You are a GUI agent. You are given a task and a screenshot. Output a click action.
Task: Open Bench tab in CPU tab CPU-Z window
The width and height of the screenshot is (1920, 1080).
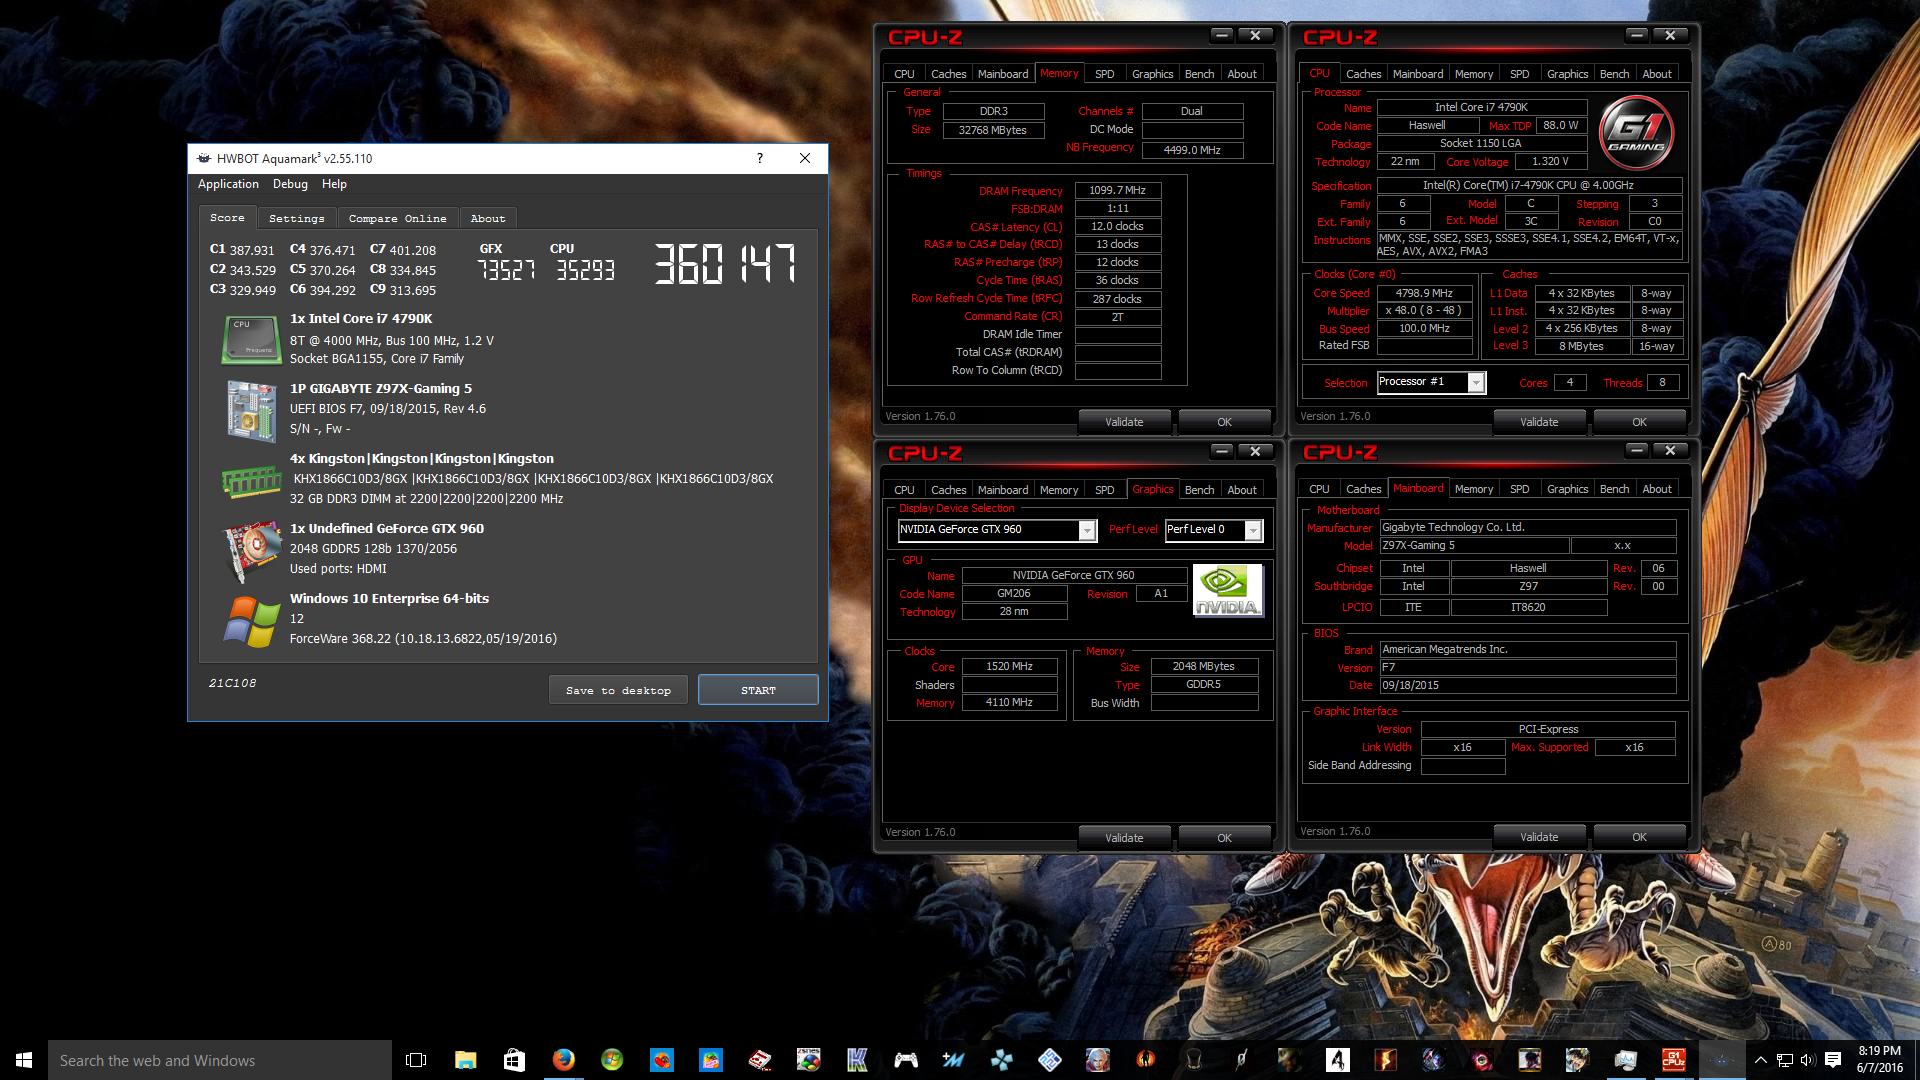click(x=1614, y=74)
